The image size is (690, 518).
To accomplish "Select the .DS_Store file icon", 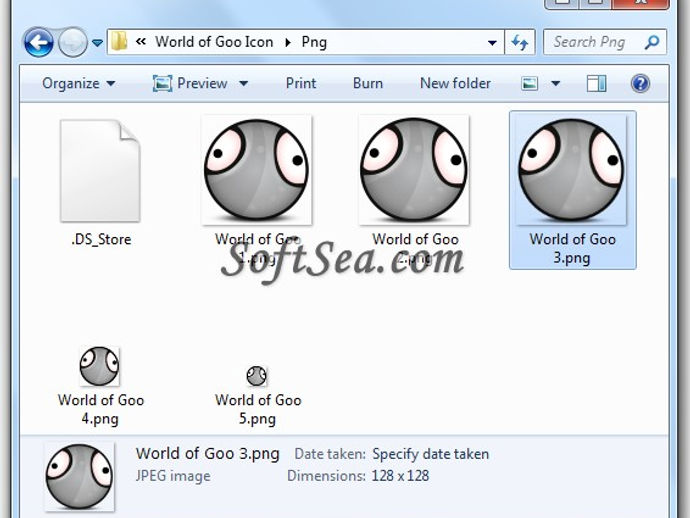I will pos(100,171).
